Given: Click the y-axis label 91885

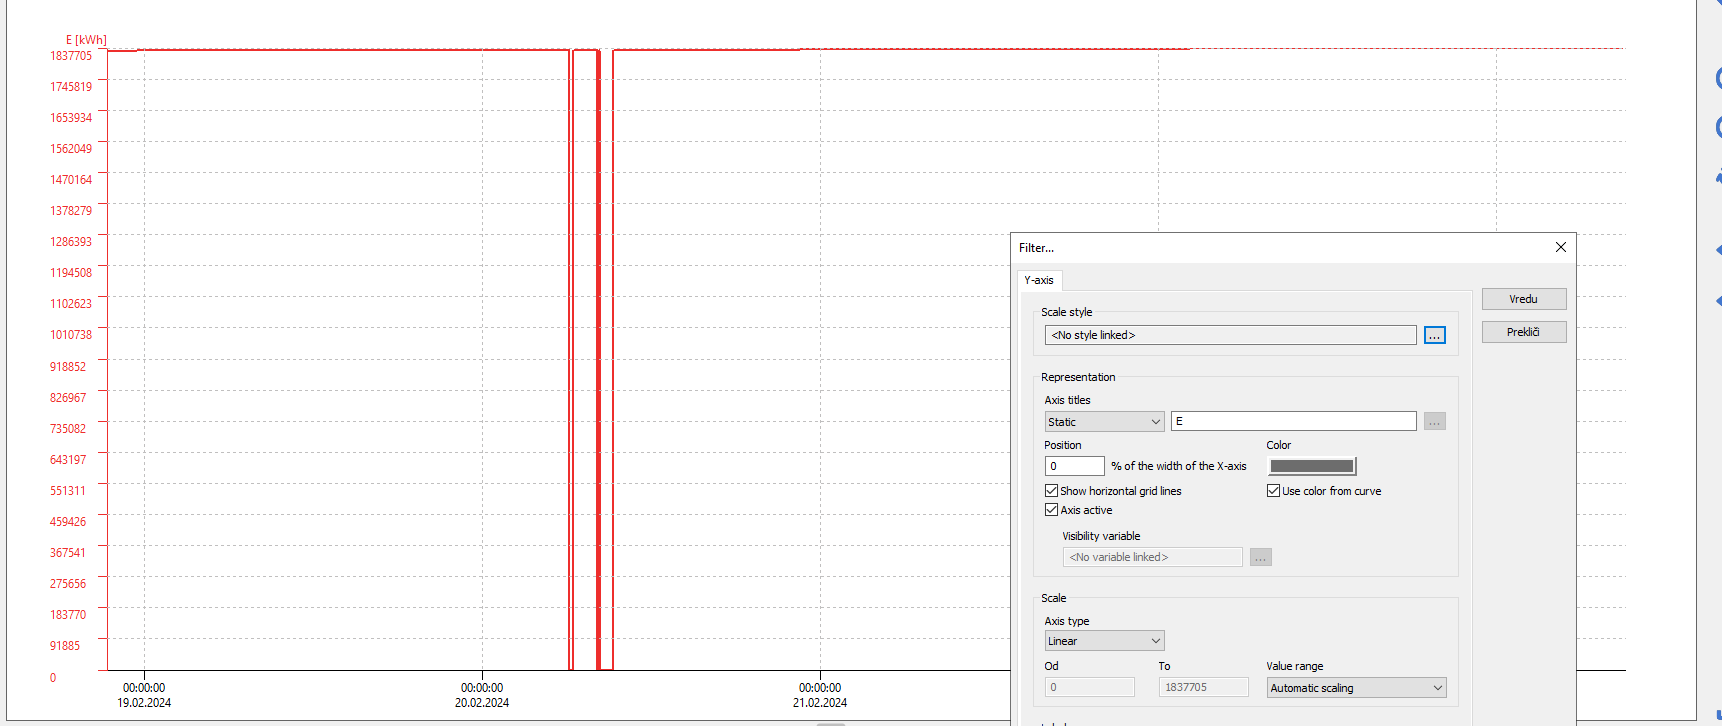Looking at the screenshot, I should click(65, 646).
